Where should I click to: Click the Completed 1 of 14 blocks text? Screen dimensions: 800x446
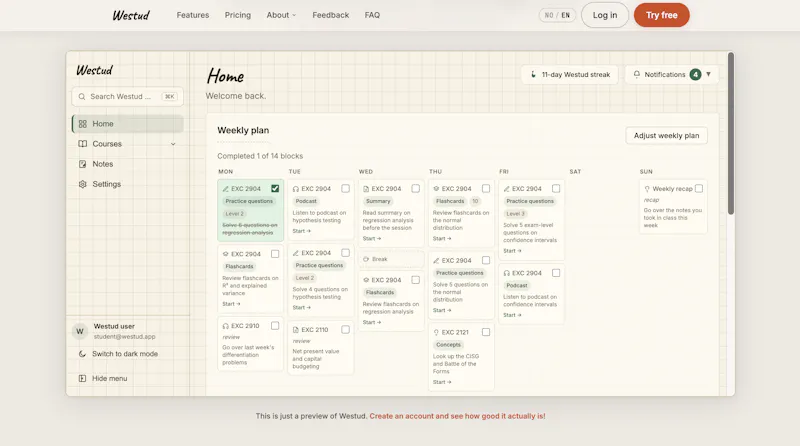[x=260, y=156]
